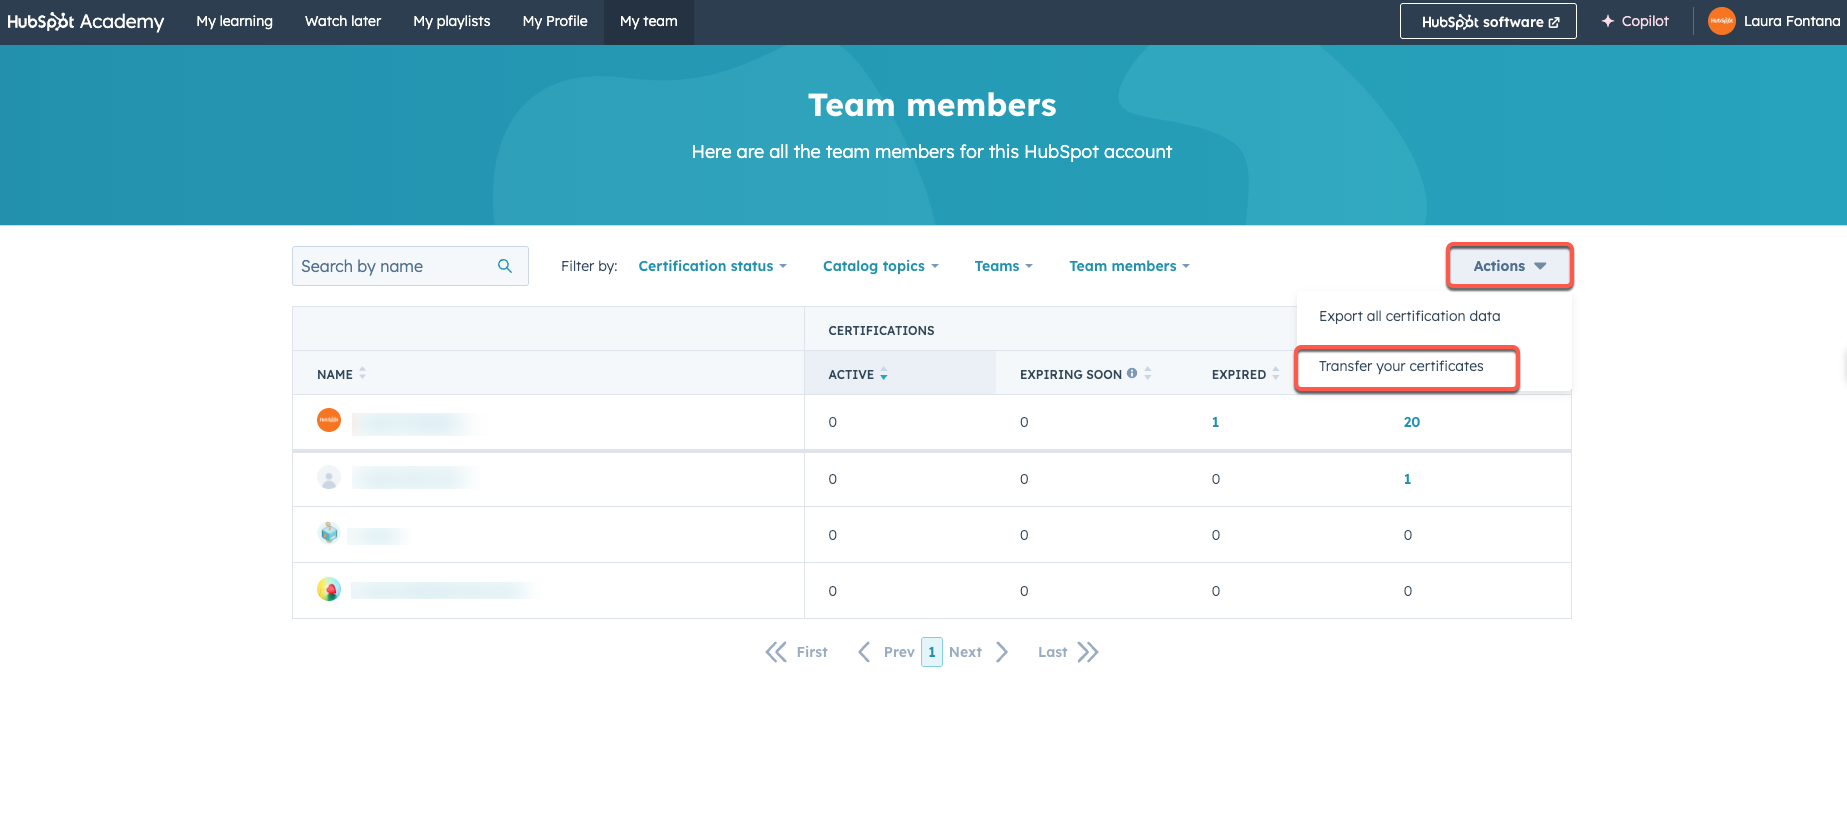Sort by Expiring Soon column arrows
The image size is (1847, 816).
point(1148,373)
